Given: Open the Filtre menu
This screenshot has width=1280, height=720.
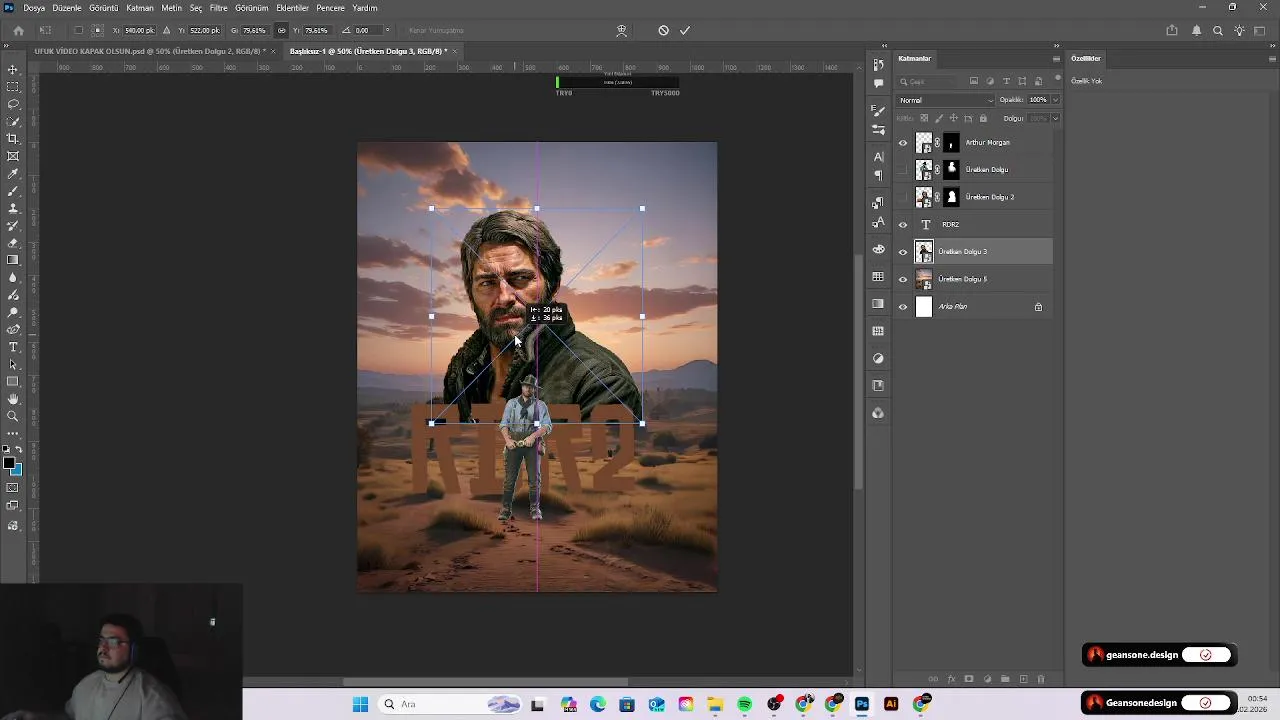Looking at the screenshot, I should [218, 8].
